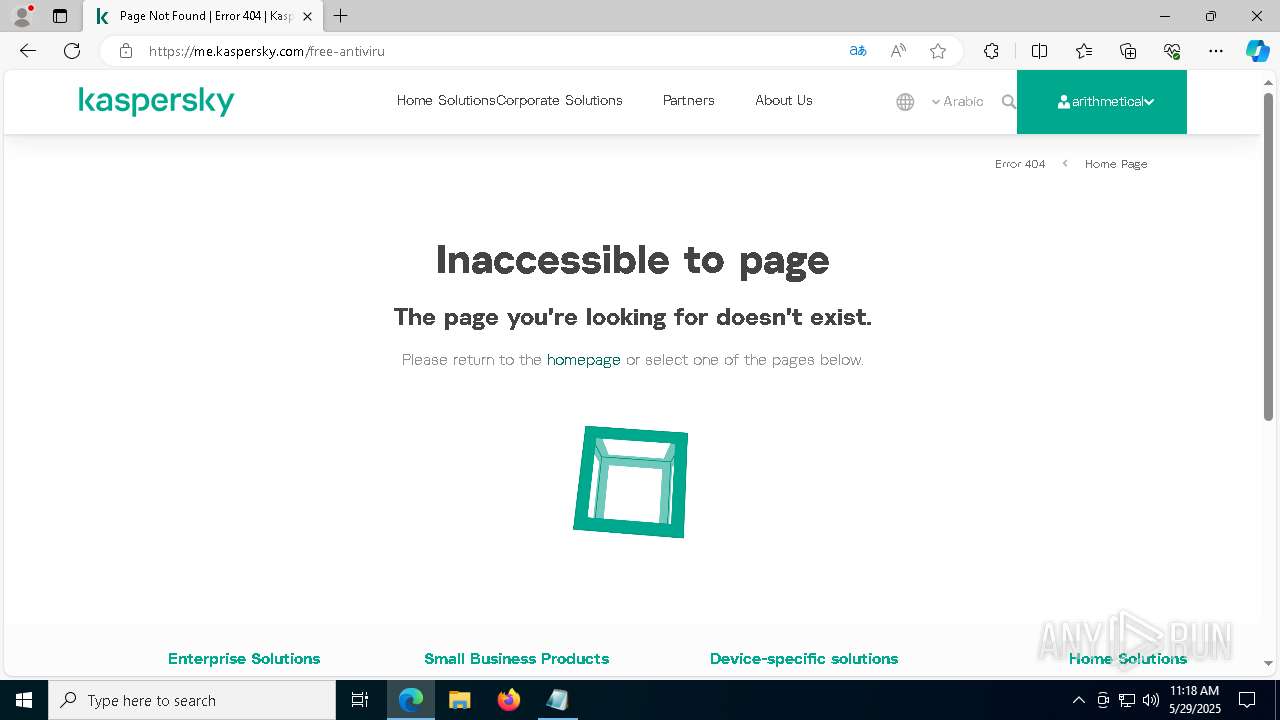Open the Windows Start menu
This screenshot has width=1280, height=720.
[24, 700]
